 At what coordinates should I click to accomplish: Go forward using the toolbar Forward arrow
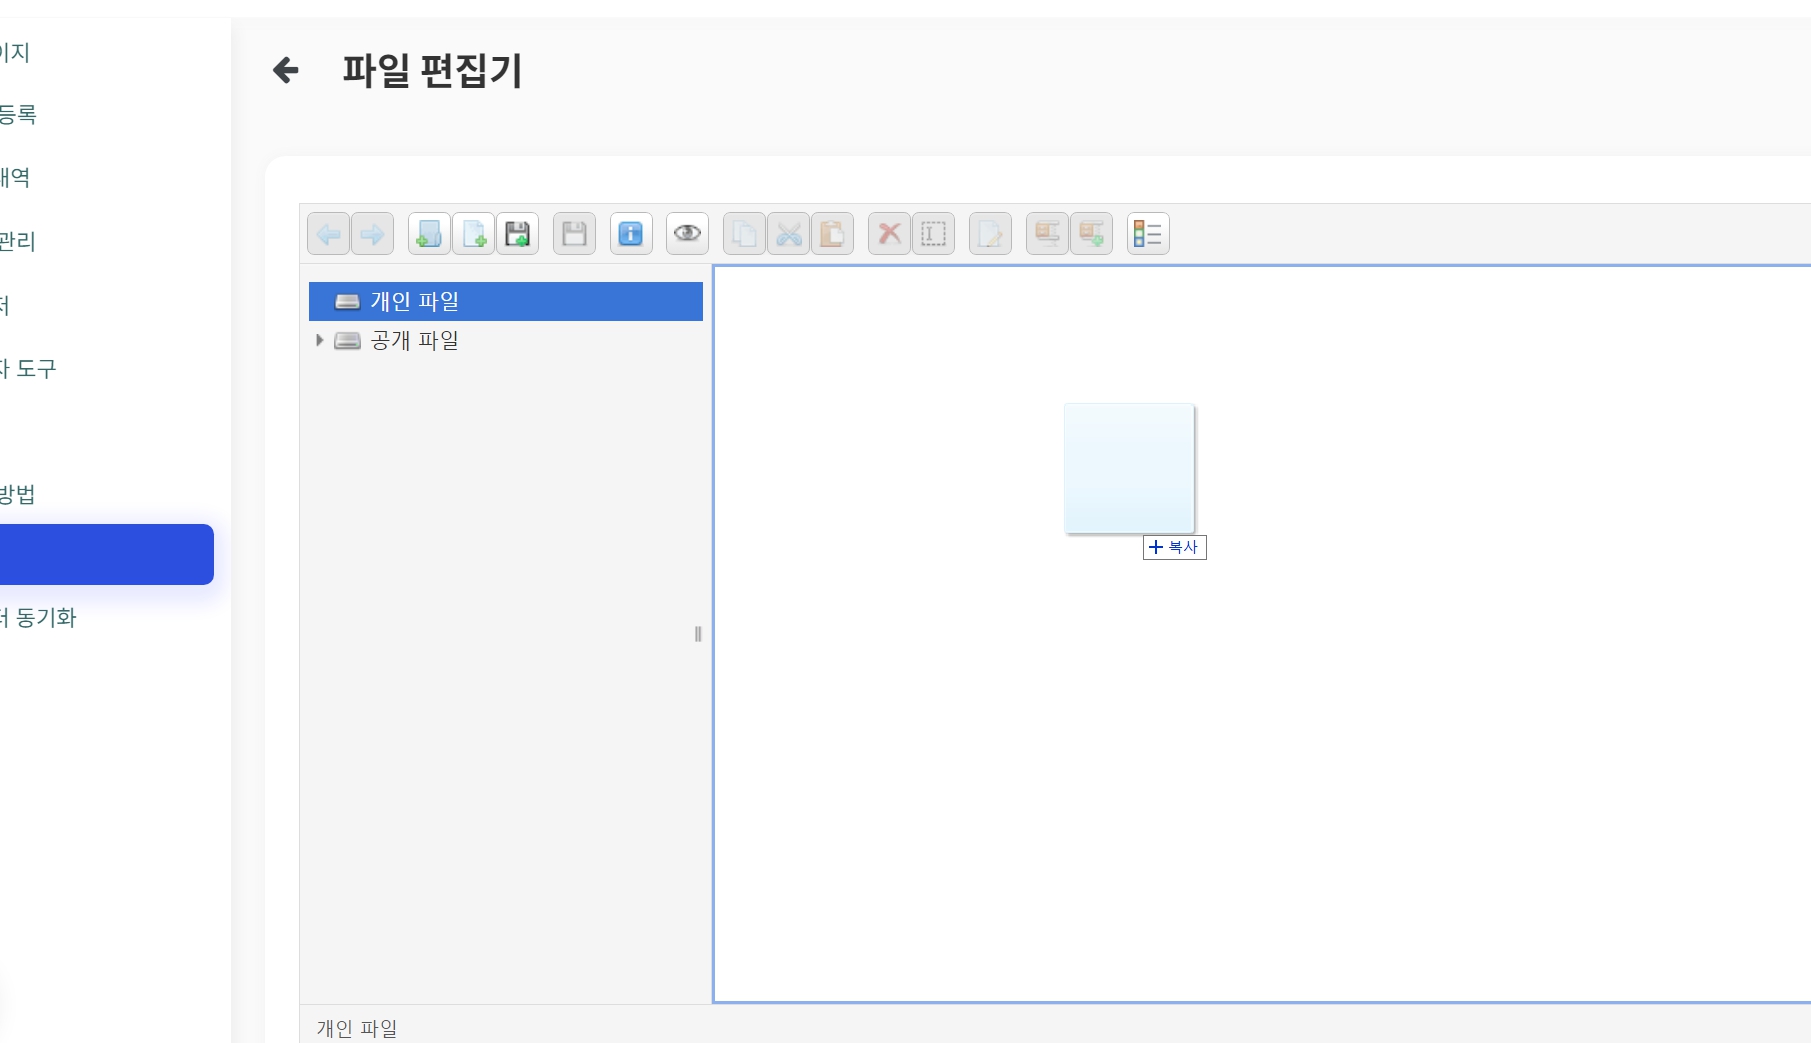[372, 234]
